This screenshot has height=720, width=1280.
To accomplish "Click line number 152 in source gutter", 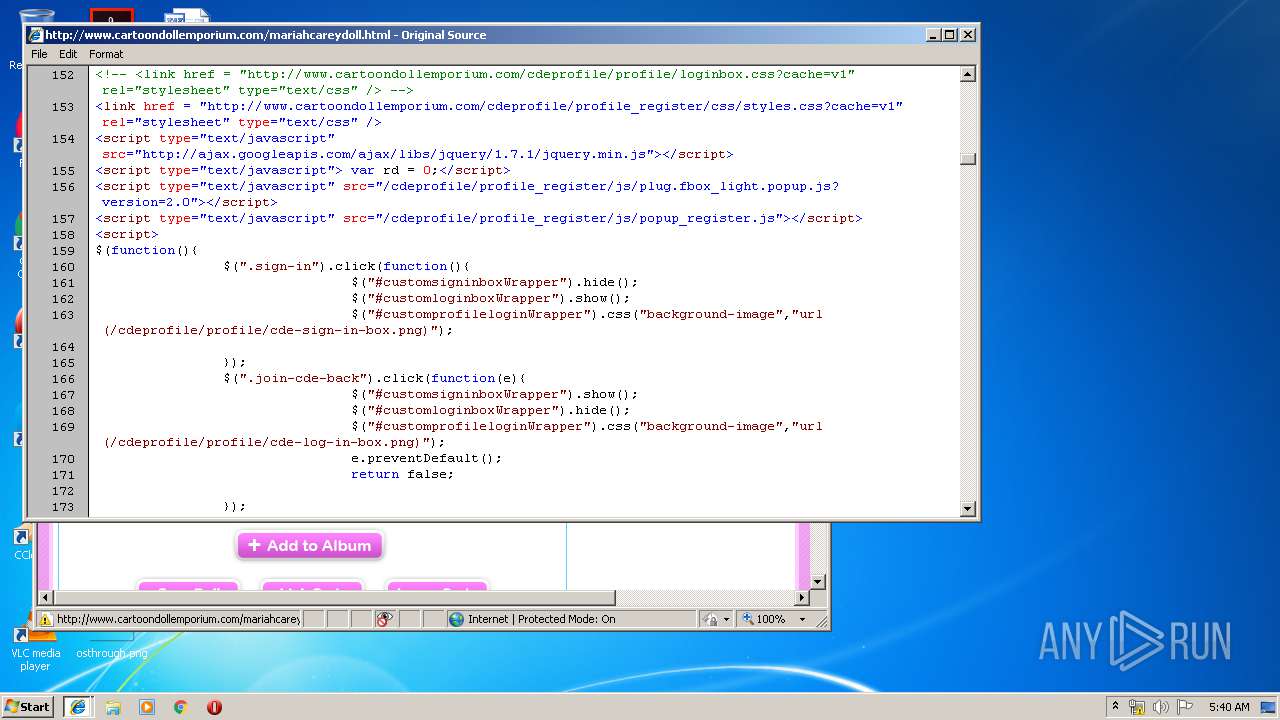I will point(63,75).
